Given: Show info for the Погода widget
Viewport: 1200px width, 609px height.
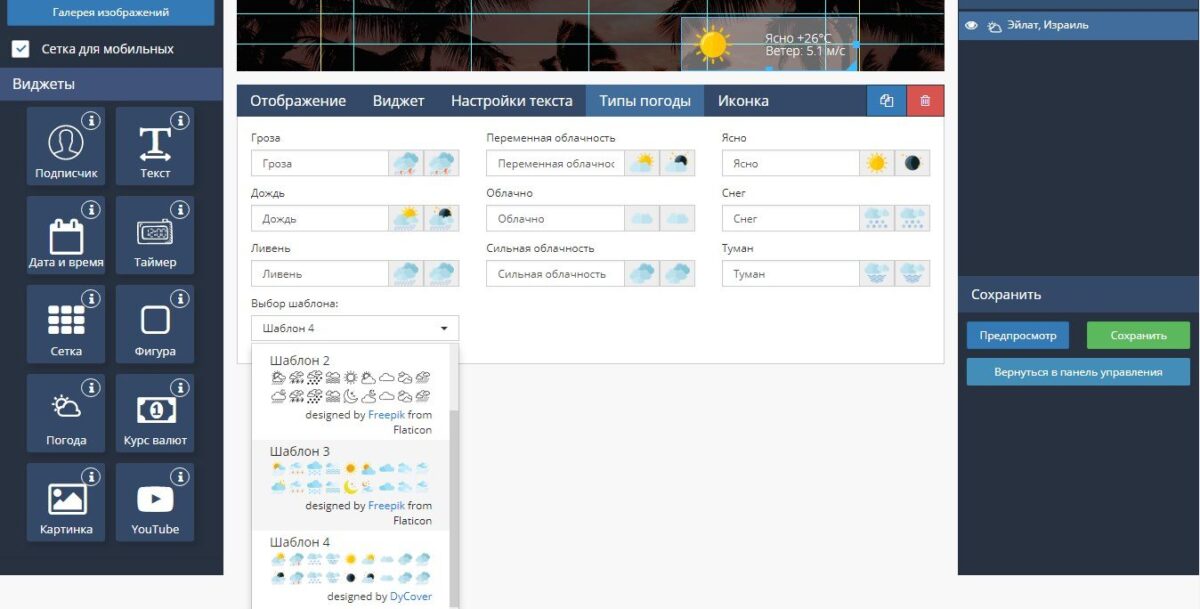Looking at the screenshot, I should (x=91, y=388).
